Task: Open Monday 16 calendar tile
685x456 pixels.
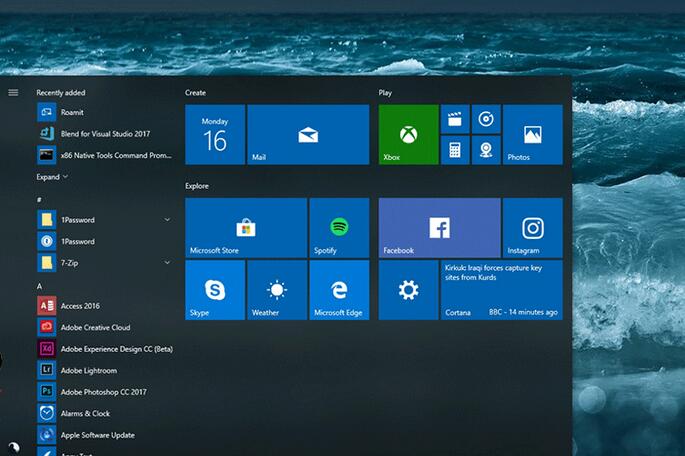Action: pyautogui.click(x=215, y=135)
